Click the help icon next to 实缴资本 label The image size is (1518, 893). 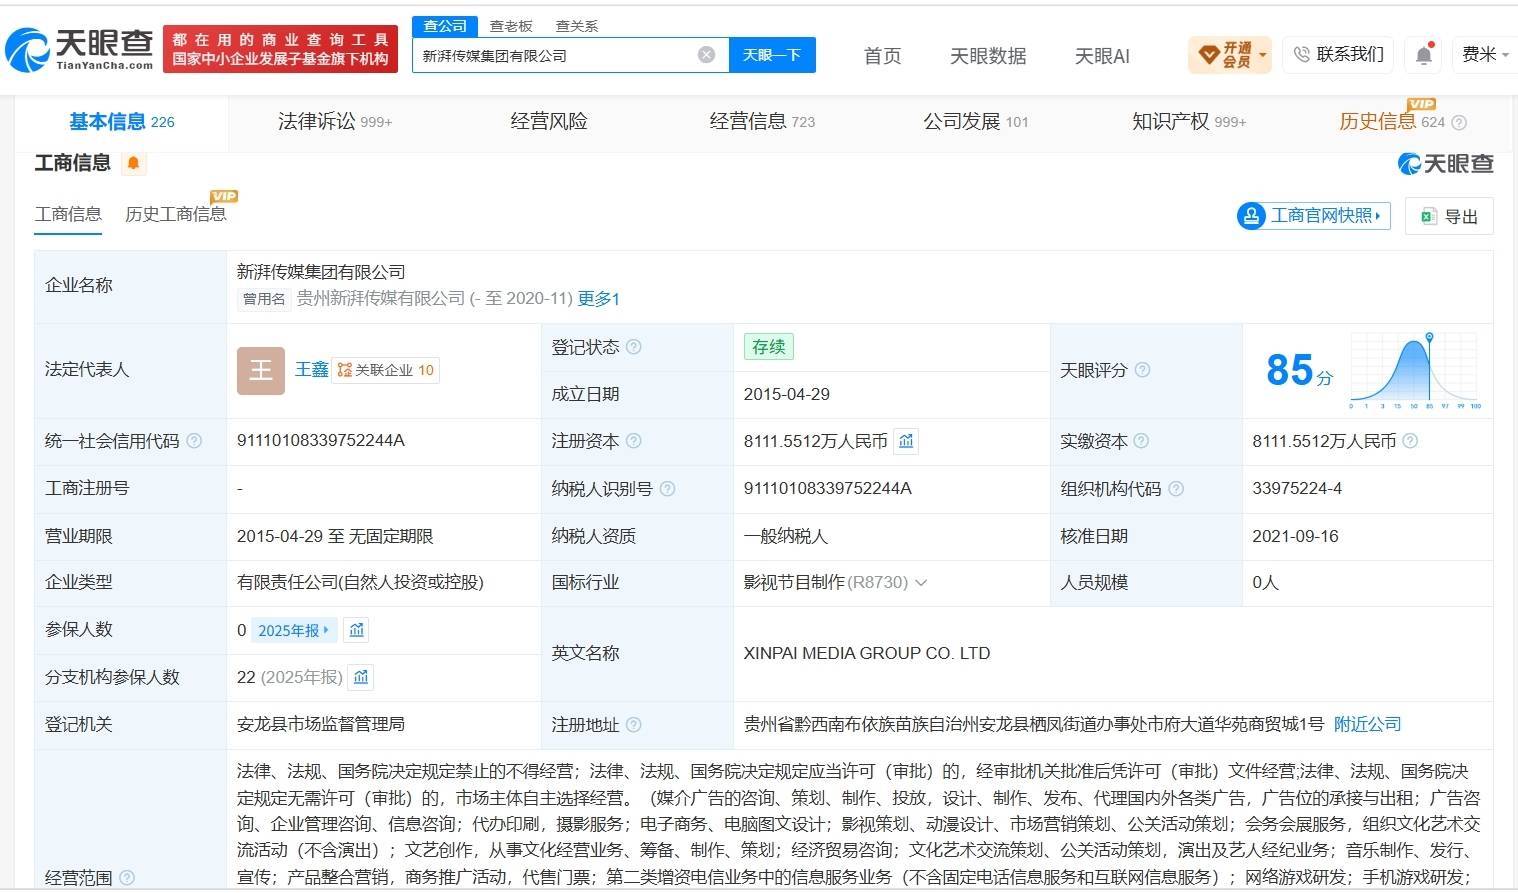coord(1141,441)
